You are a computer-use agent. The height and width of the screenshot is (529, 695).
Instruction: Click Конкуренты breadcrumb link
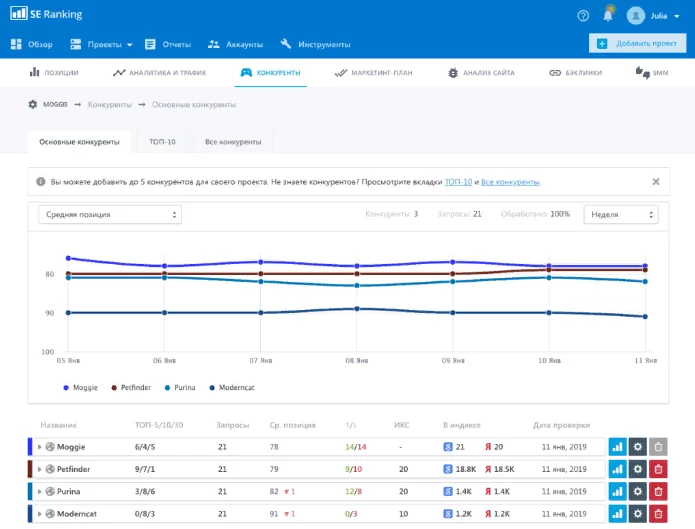point(109,105)
